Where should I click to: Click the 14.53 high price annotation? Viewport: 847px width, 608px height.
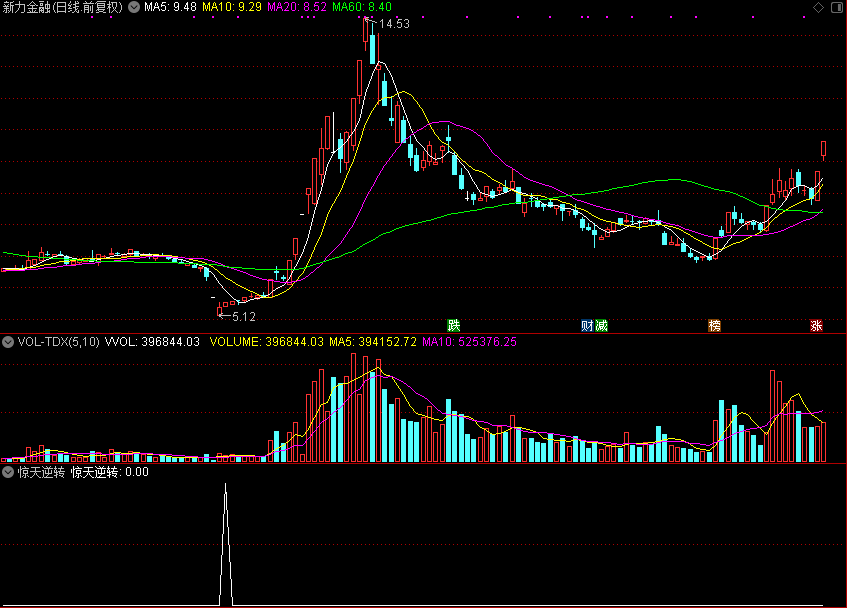click(394, 24)
